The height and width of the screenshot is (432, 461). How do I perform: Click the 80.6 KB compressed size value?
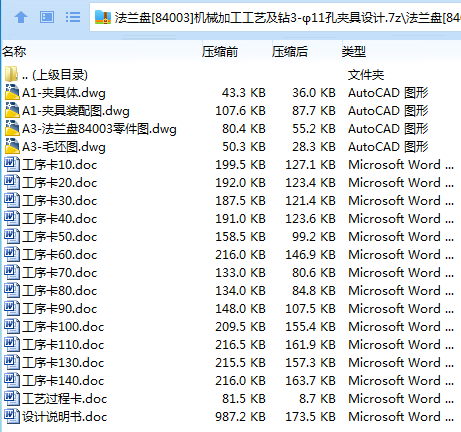314,273
